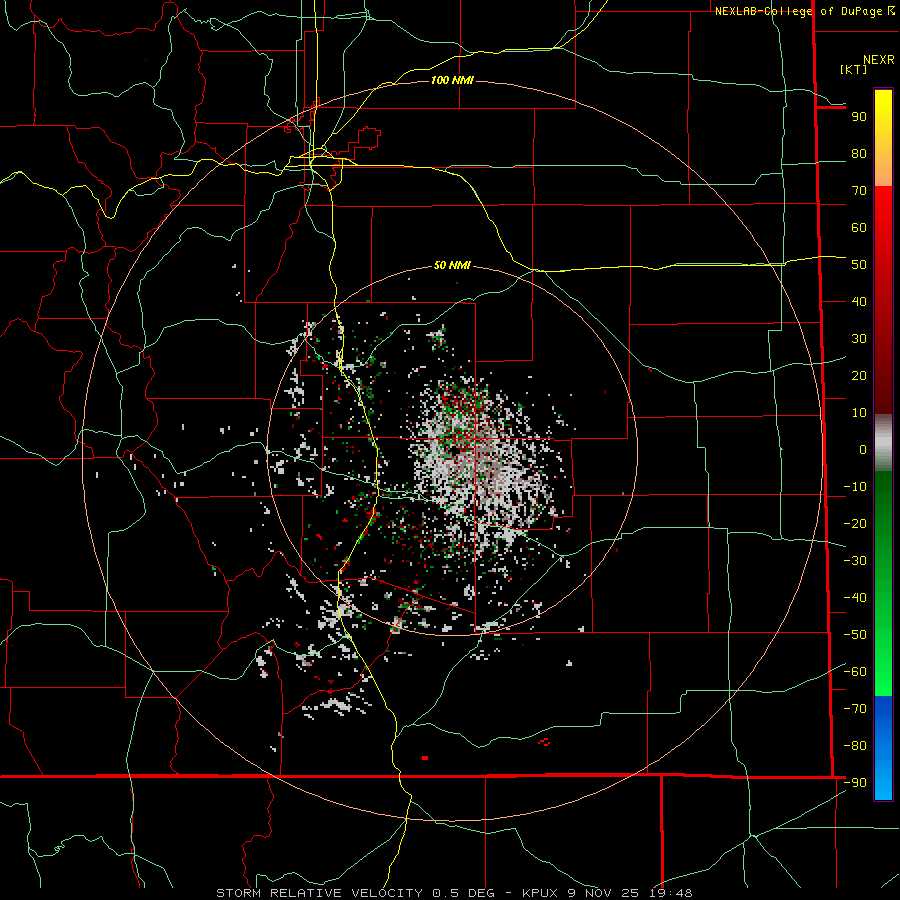Click the -90 scale value
This screenshot has height=900, width=900.
point(855,783)
